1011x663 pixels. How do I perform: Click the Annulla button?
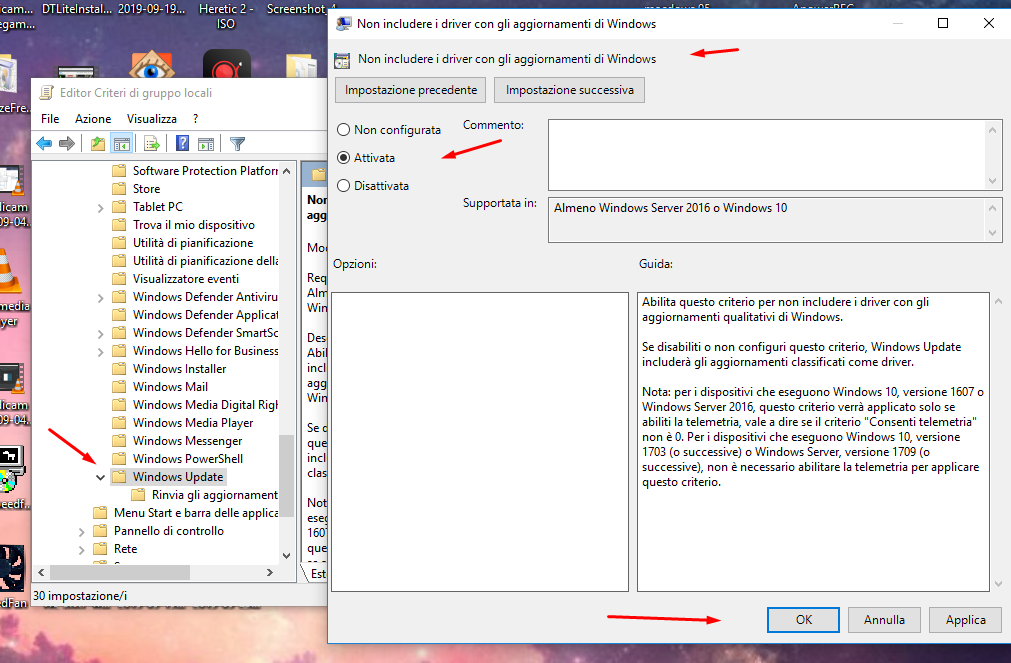[884, 620]
